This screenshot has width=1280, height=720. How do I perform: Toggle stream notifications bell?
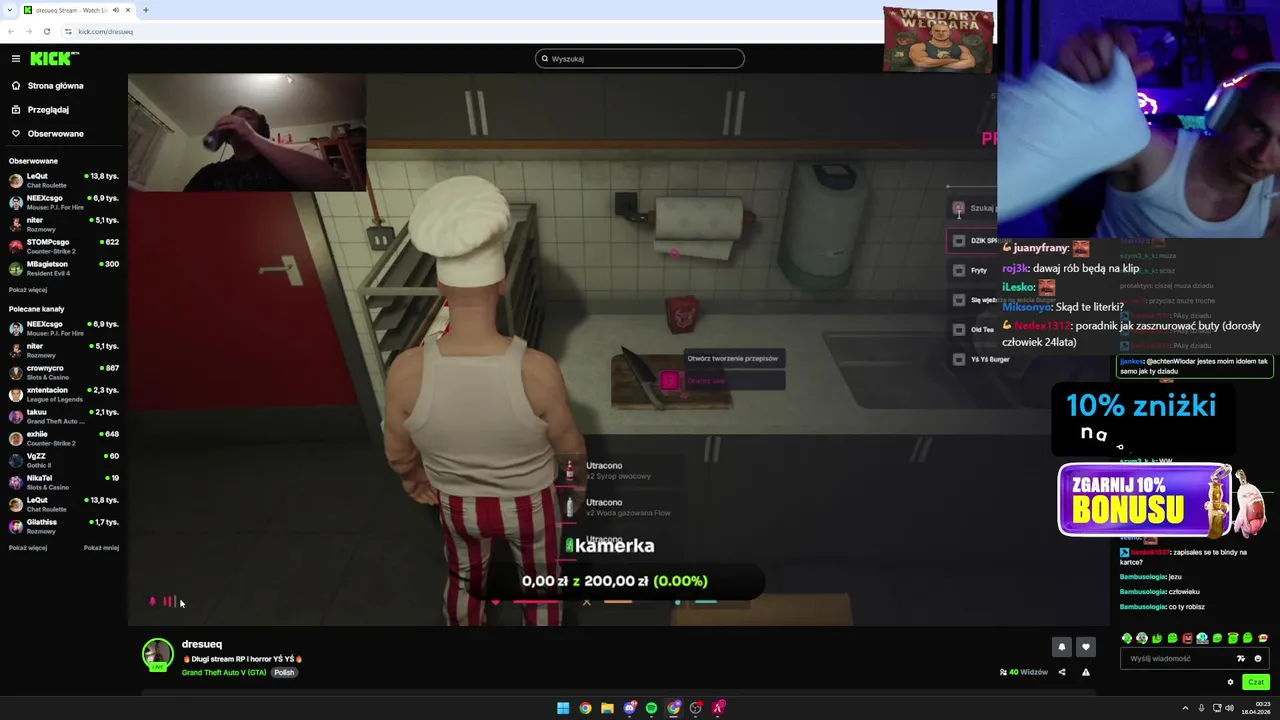(x=1062, y=647)
